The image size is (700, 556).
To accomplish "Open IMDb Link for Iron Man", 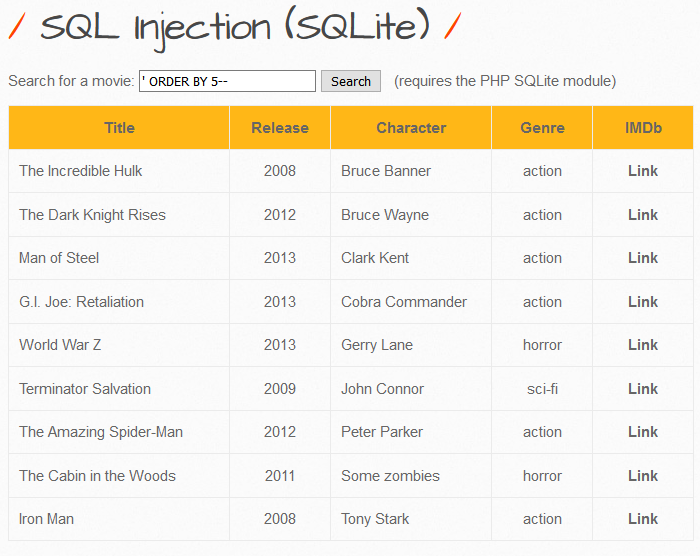I will 643,519.
